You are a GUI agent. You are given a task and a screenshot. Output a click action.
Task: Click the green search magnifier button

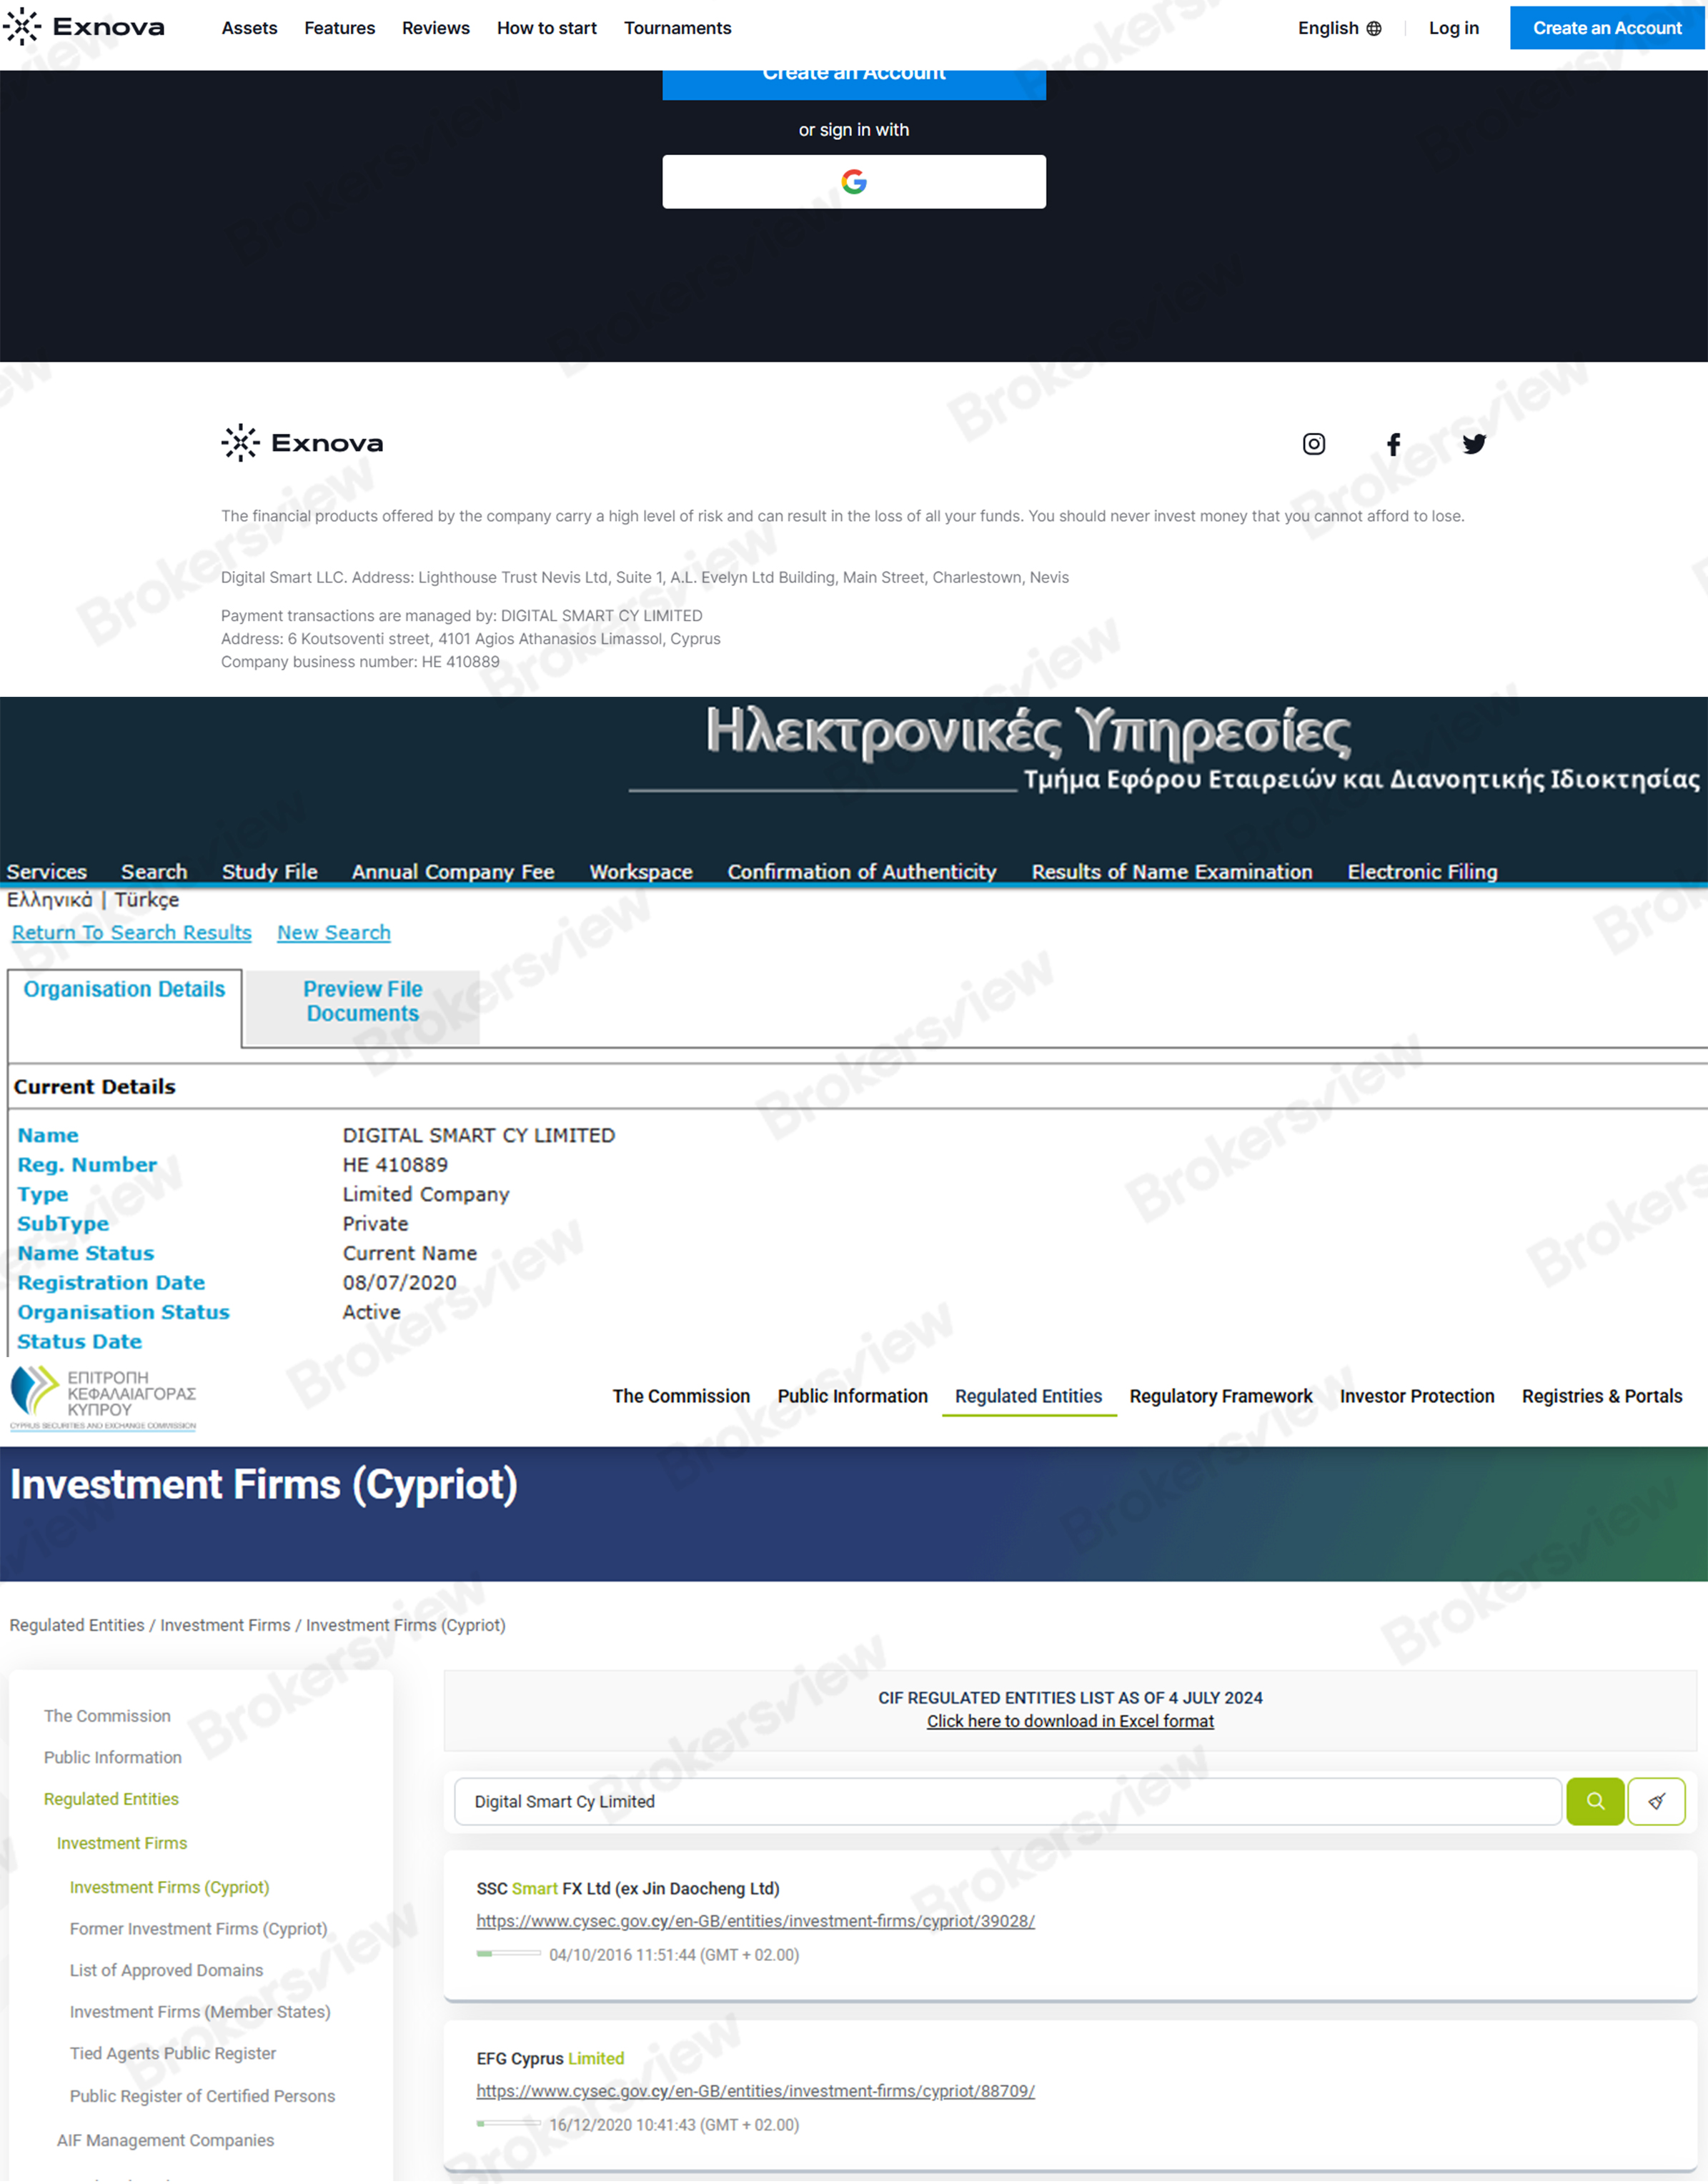1594,1800
